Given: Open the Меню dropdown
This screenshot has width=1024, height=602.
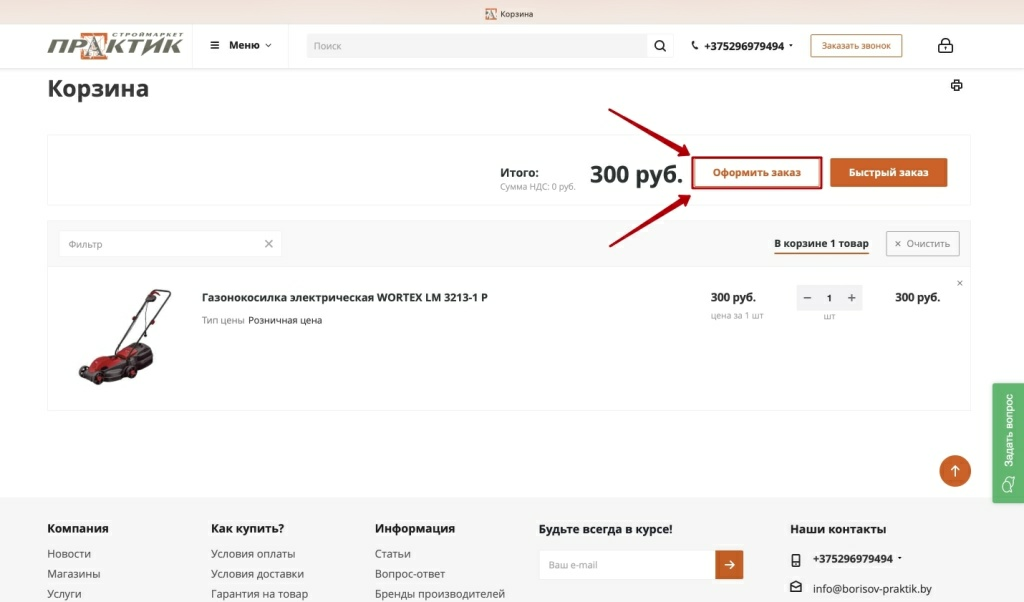Looking at the screenshot, I should point(241,45).
